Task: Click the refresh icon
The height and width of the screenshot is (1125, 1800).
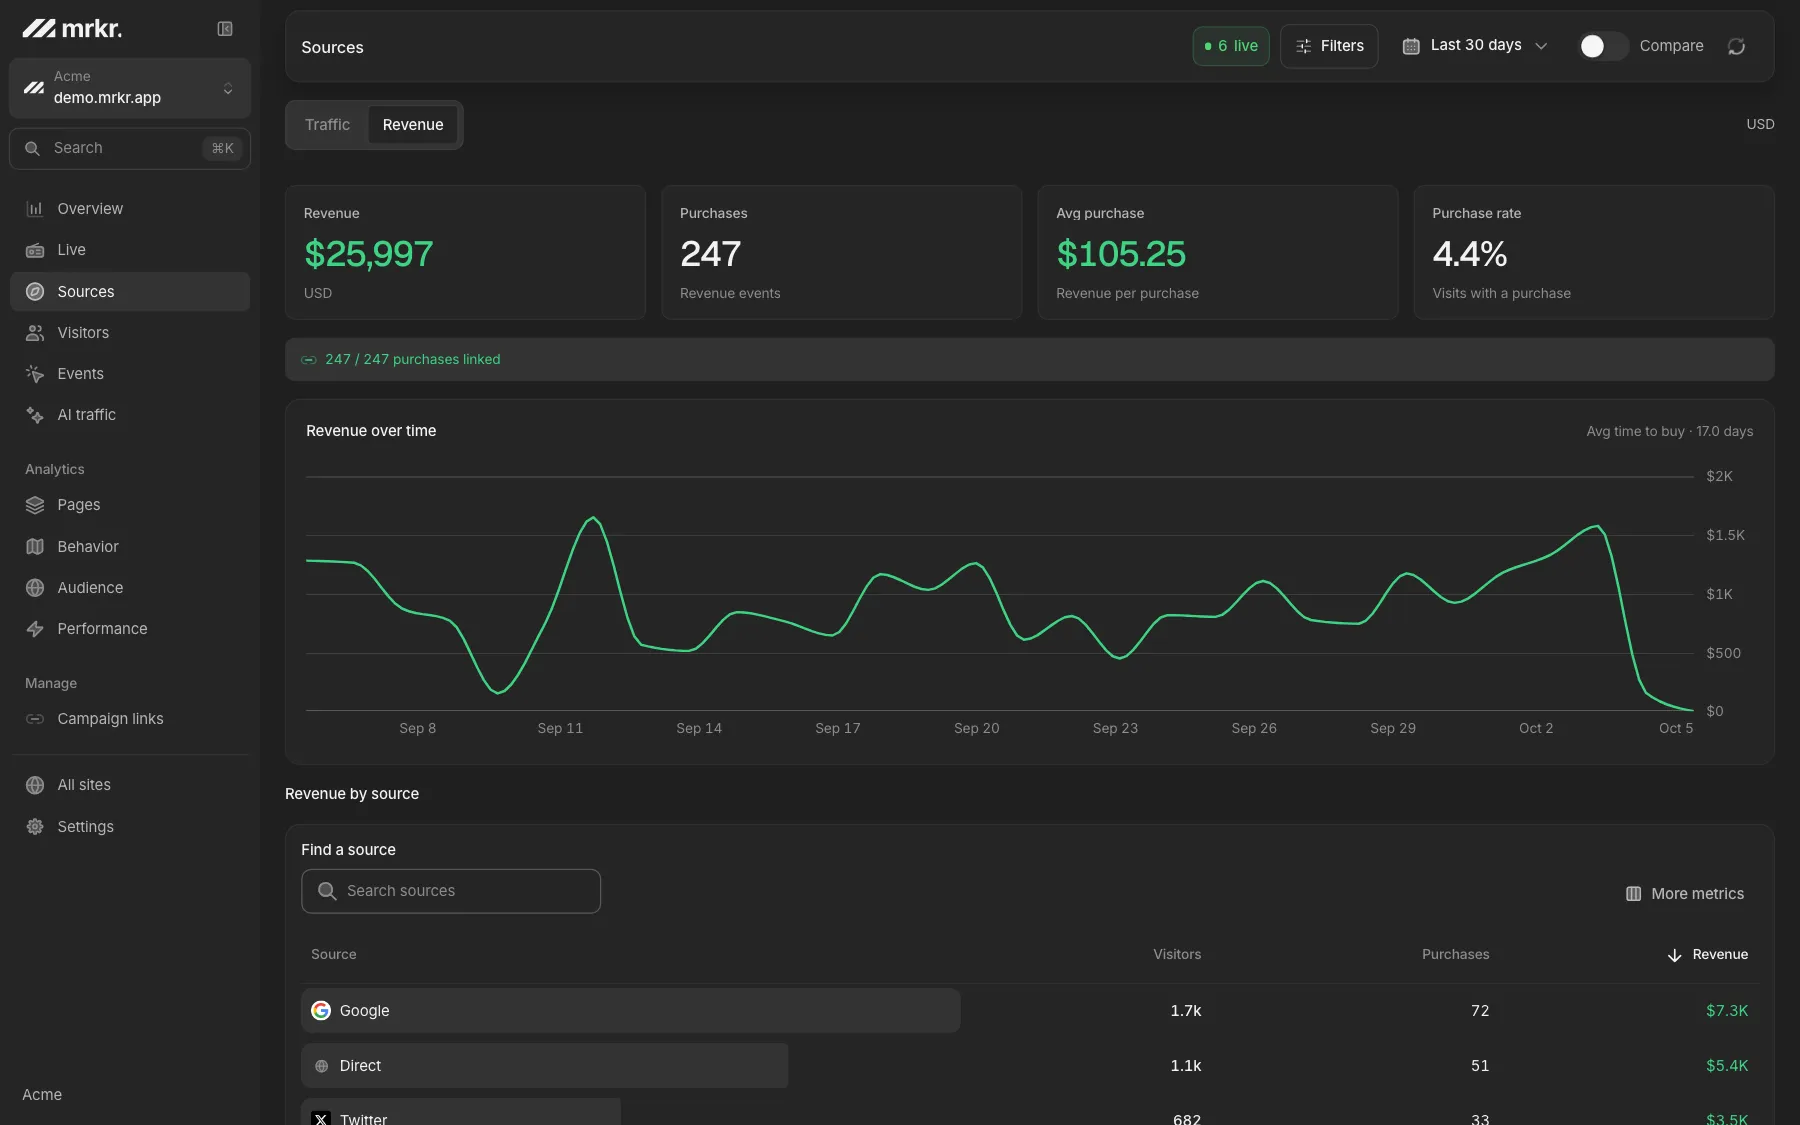Action: point(1737,46)
